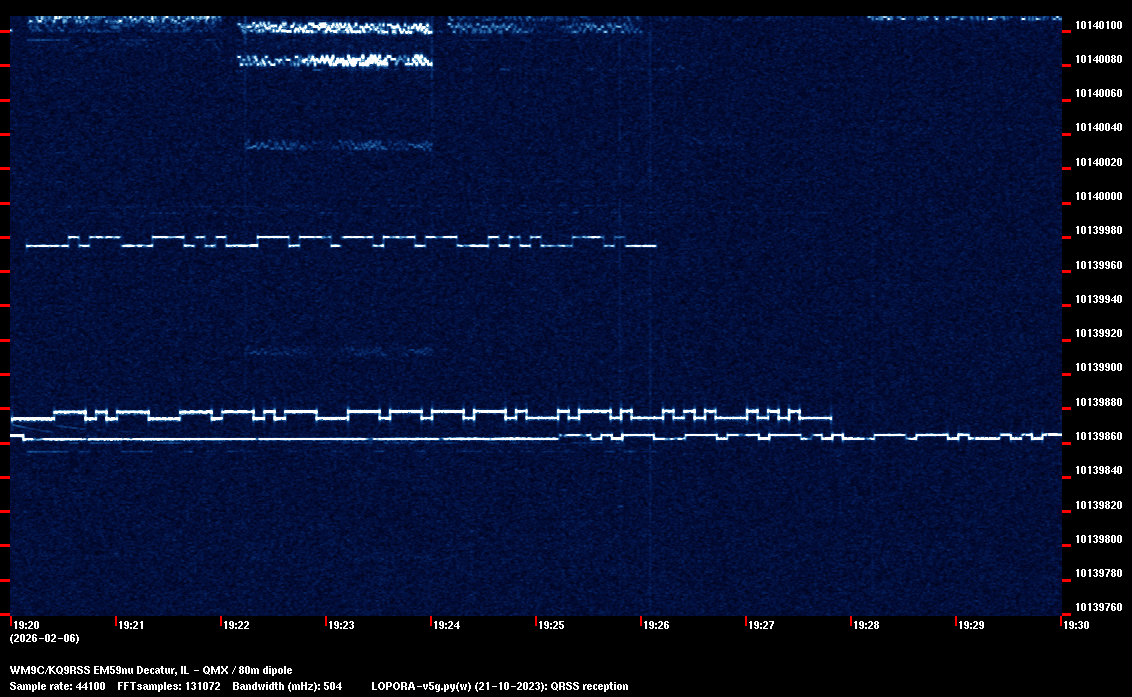Click the end of the trace near 10139970
This screenshot has width=1132, height=697.
coord(653,245)
